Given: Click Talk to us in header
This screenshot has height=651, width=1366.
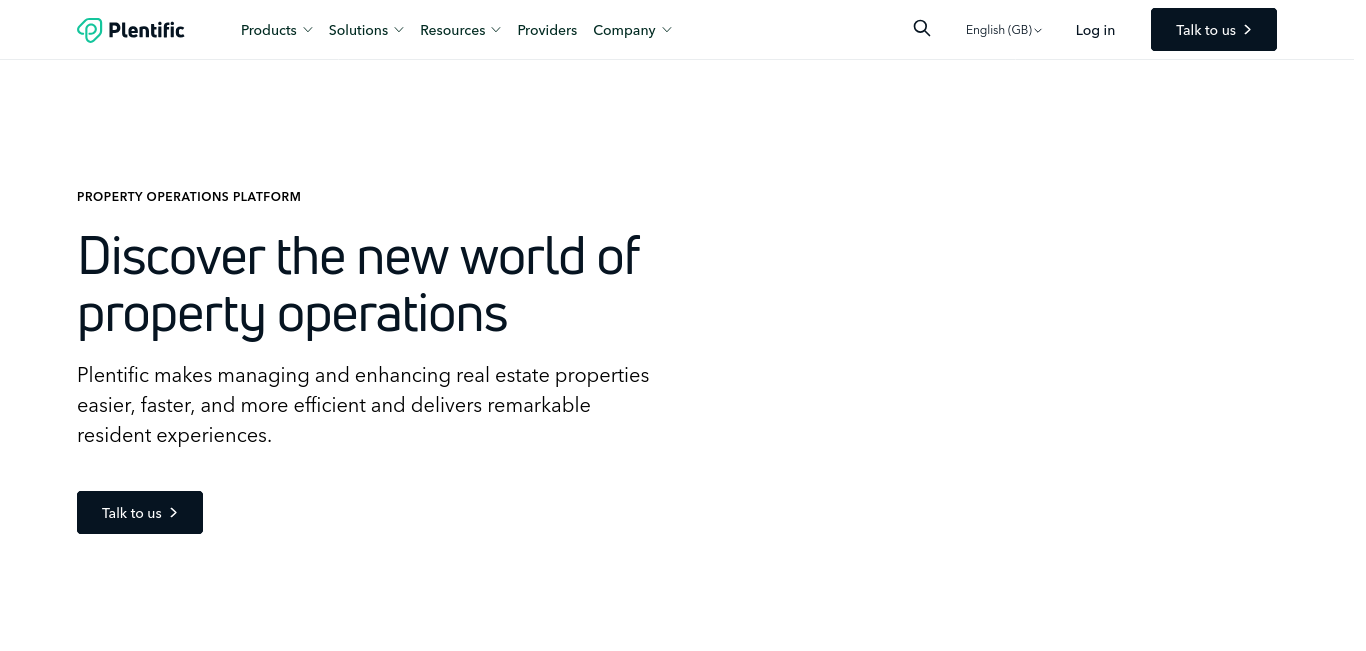Looking at the screenshot, I should click(x=1214, y=30).
